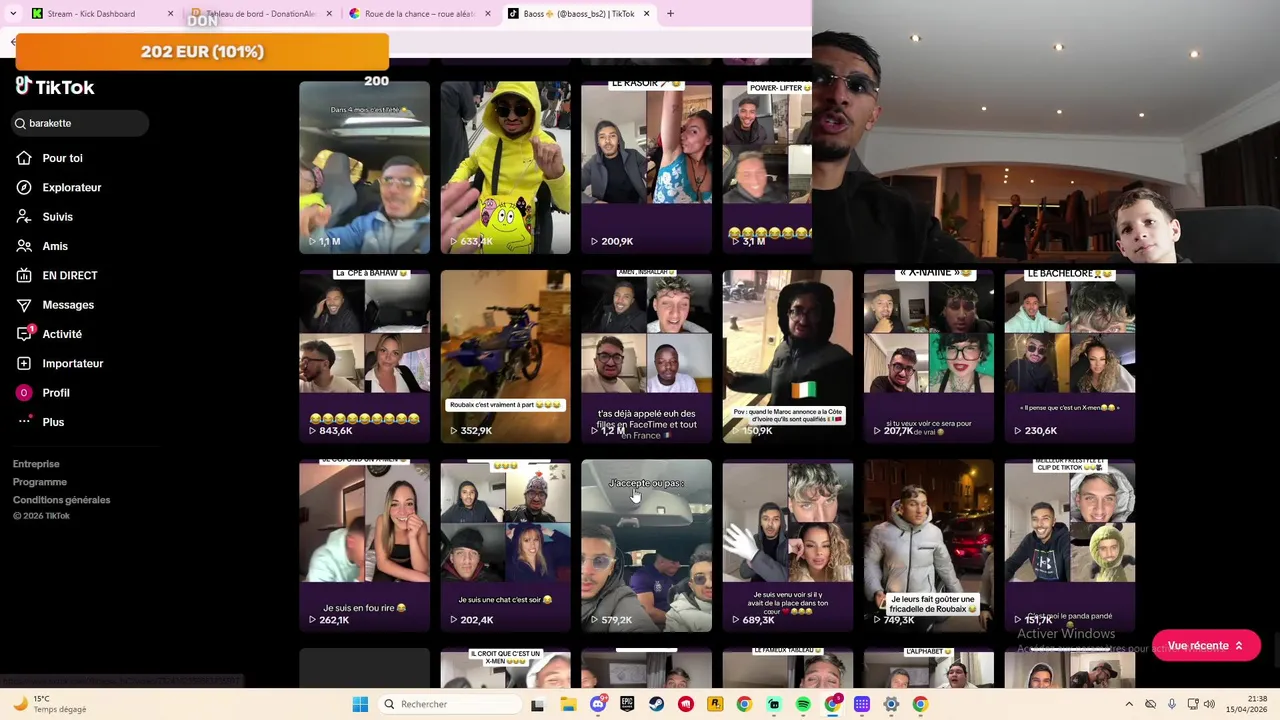Open the yellow hoodie video 633,4K
The height and width of the screenshot is (720, 1280).
[x=505, y=167]
